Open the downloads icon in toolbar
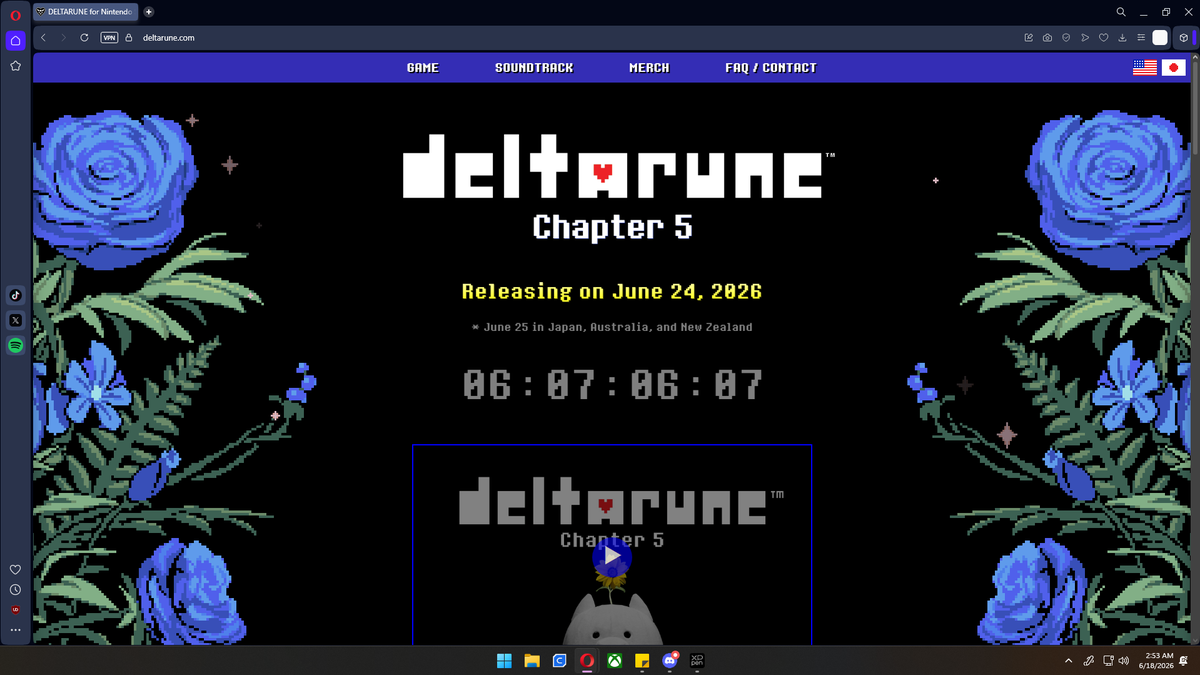The width and height of the screenshot is (1200, 675). 1123,38
